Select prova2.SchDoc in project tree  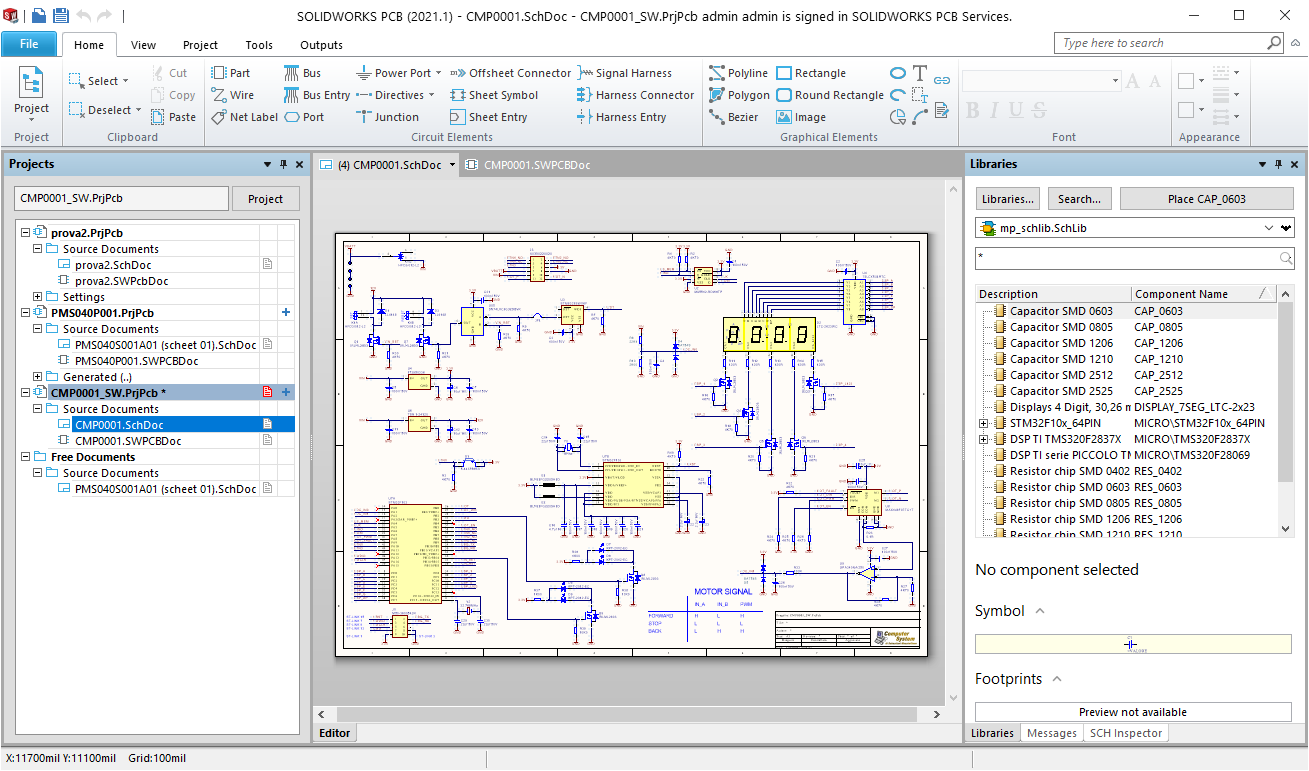pyautogui.click(x=113, y=265)
